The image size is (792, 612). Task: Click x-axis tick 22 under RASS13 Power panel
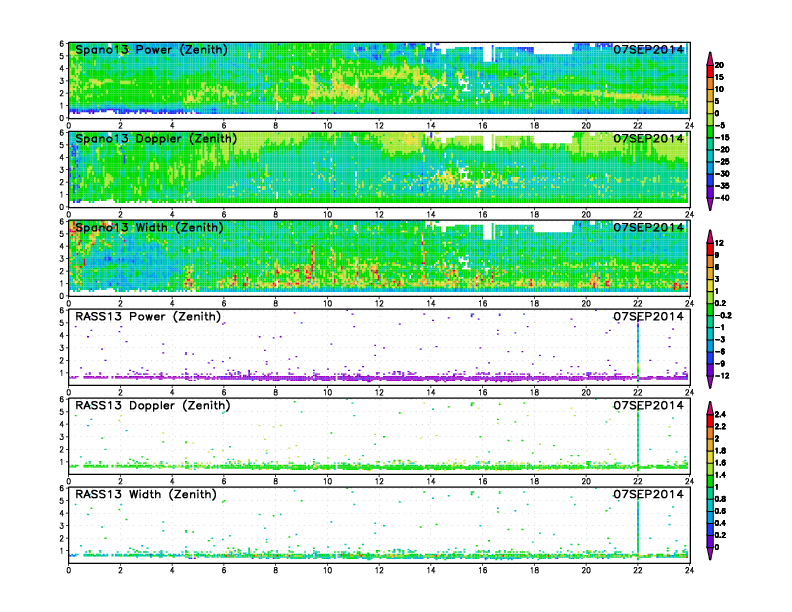pos(638,392)
